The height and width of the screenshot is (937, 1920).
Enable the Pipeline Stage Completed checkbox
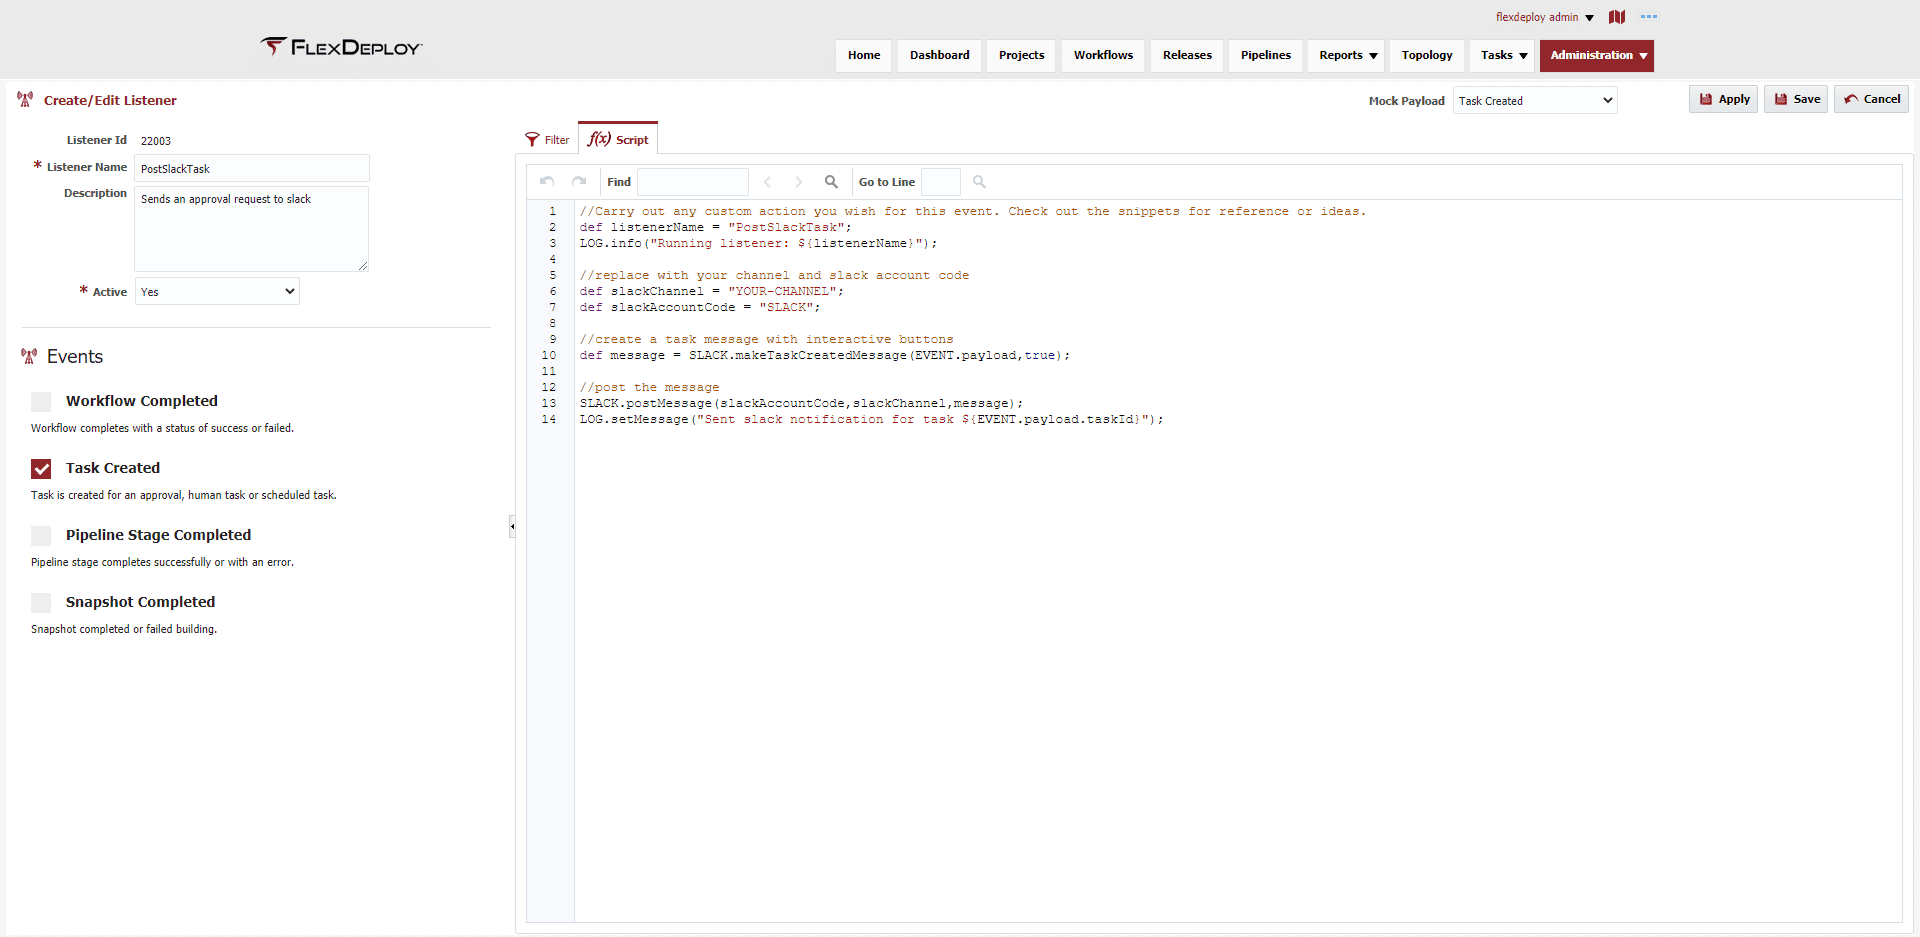coord(41,535)
